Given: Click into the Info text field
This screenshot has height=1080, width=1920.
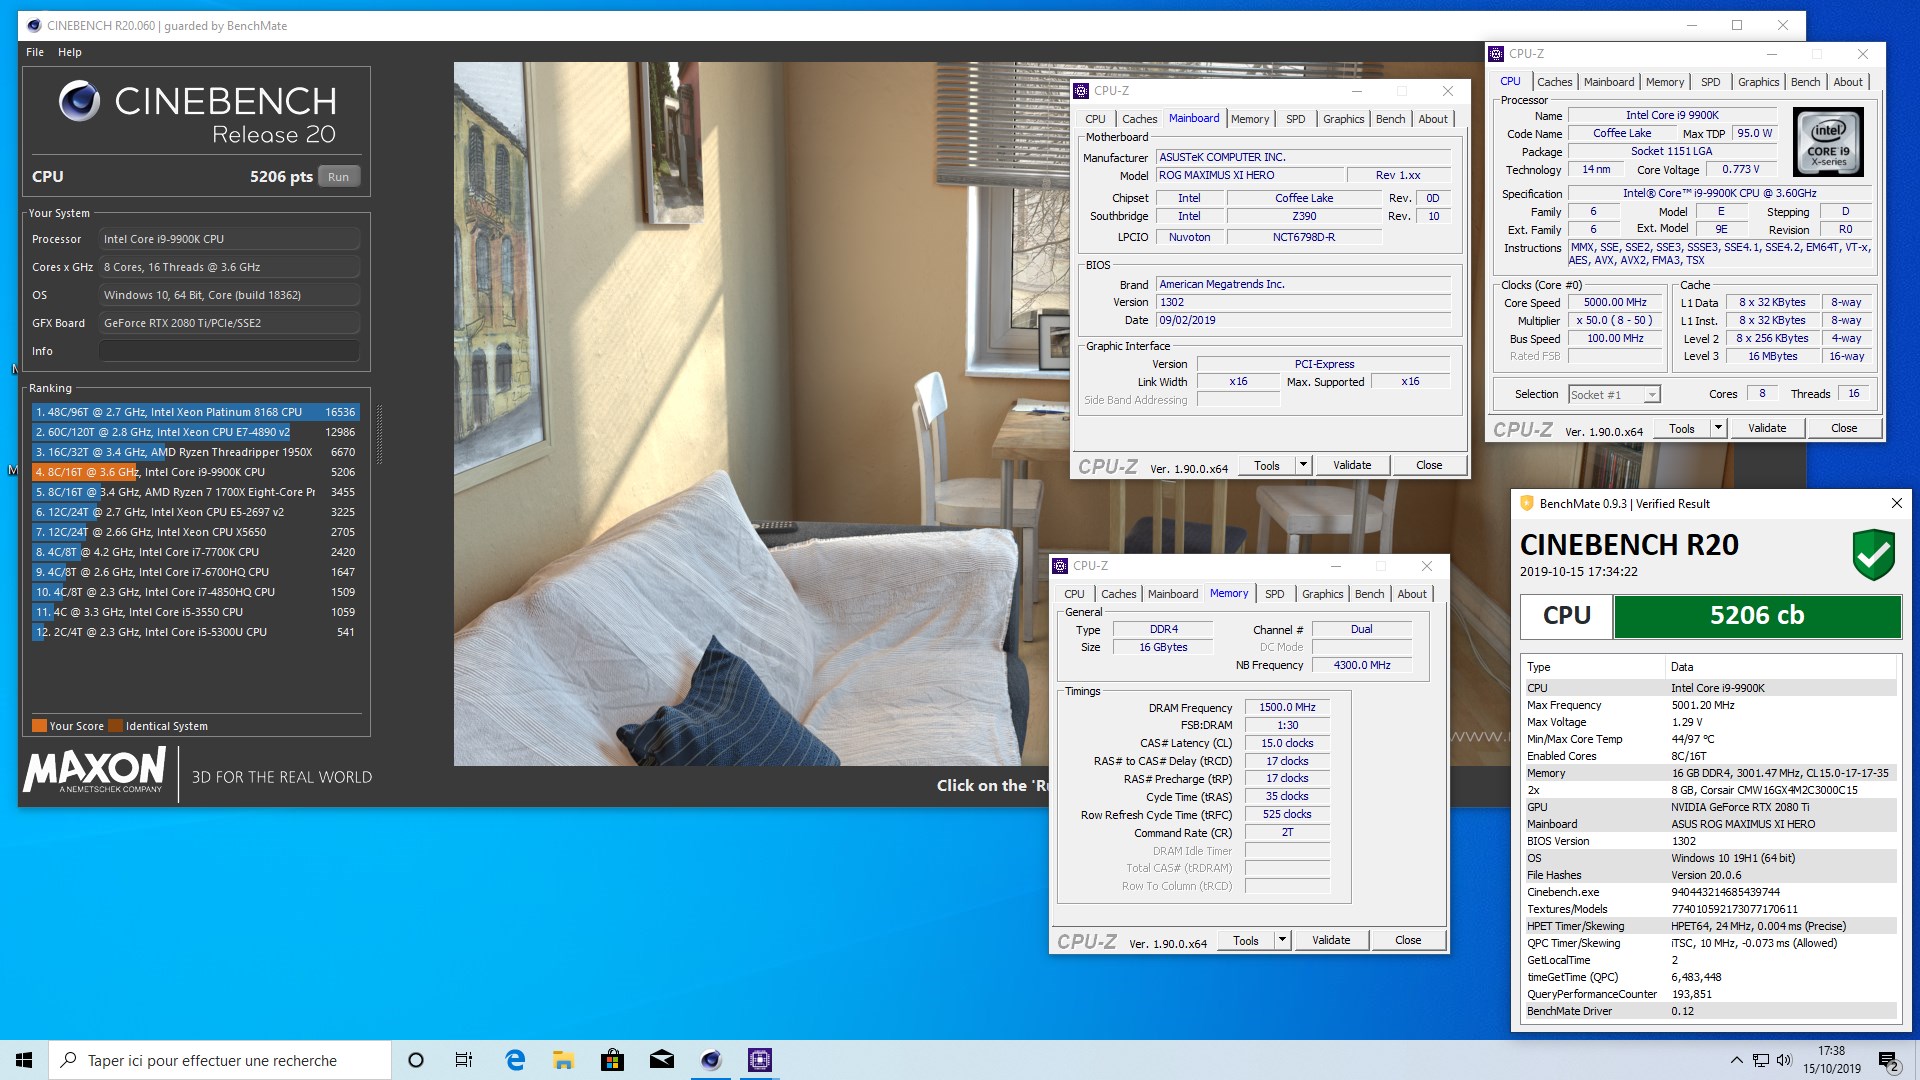Looking at the screenshot, I should click(229, 351).
